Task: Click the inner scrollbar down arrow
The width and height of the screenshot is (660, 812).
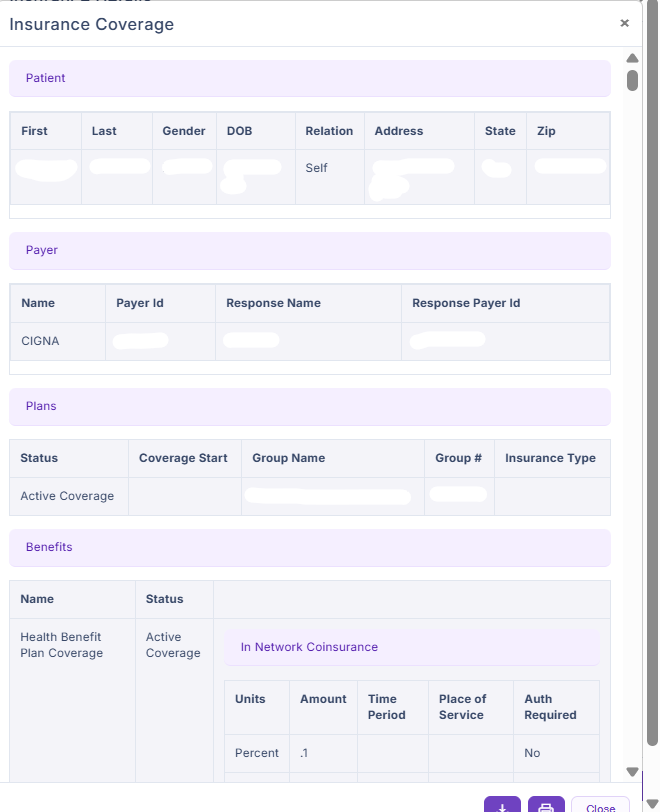Action: point(632,771)
